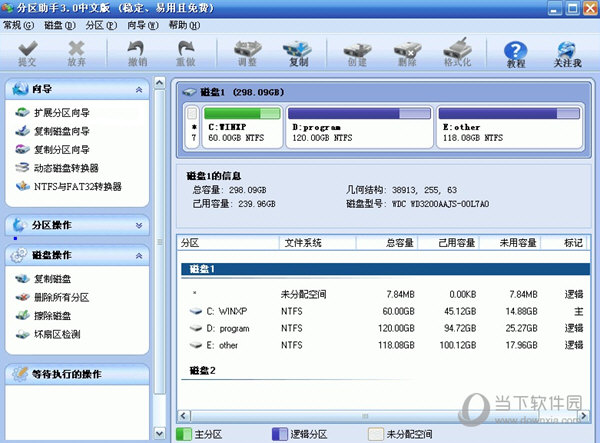
Task: Sort by the 总容量 column header
Action: [387, 243]
